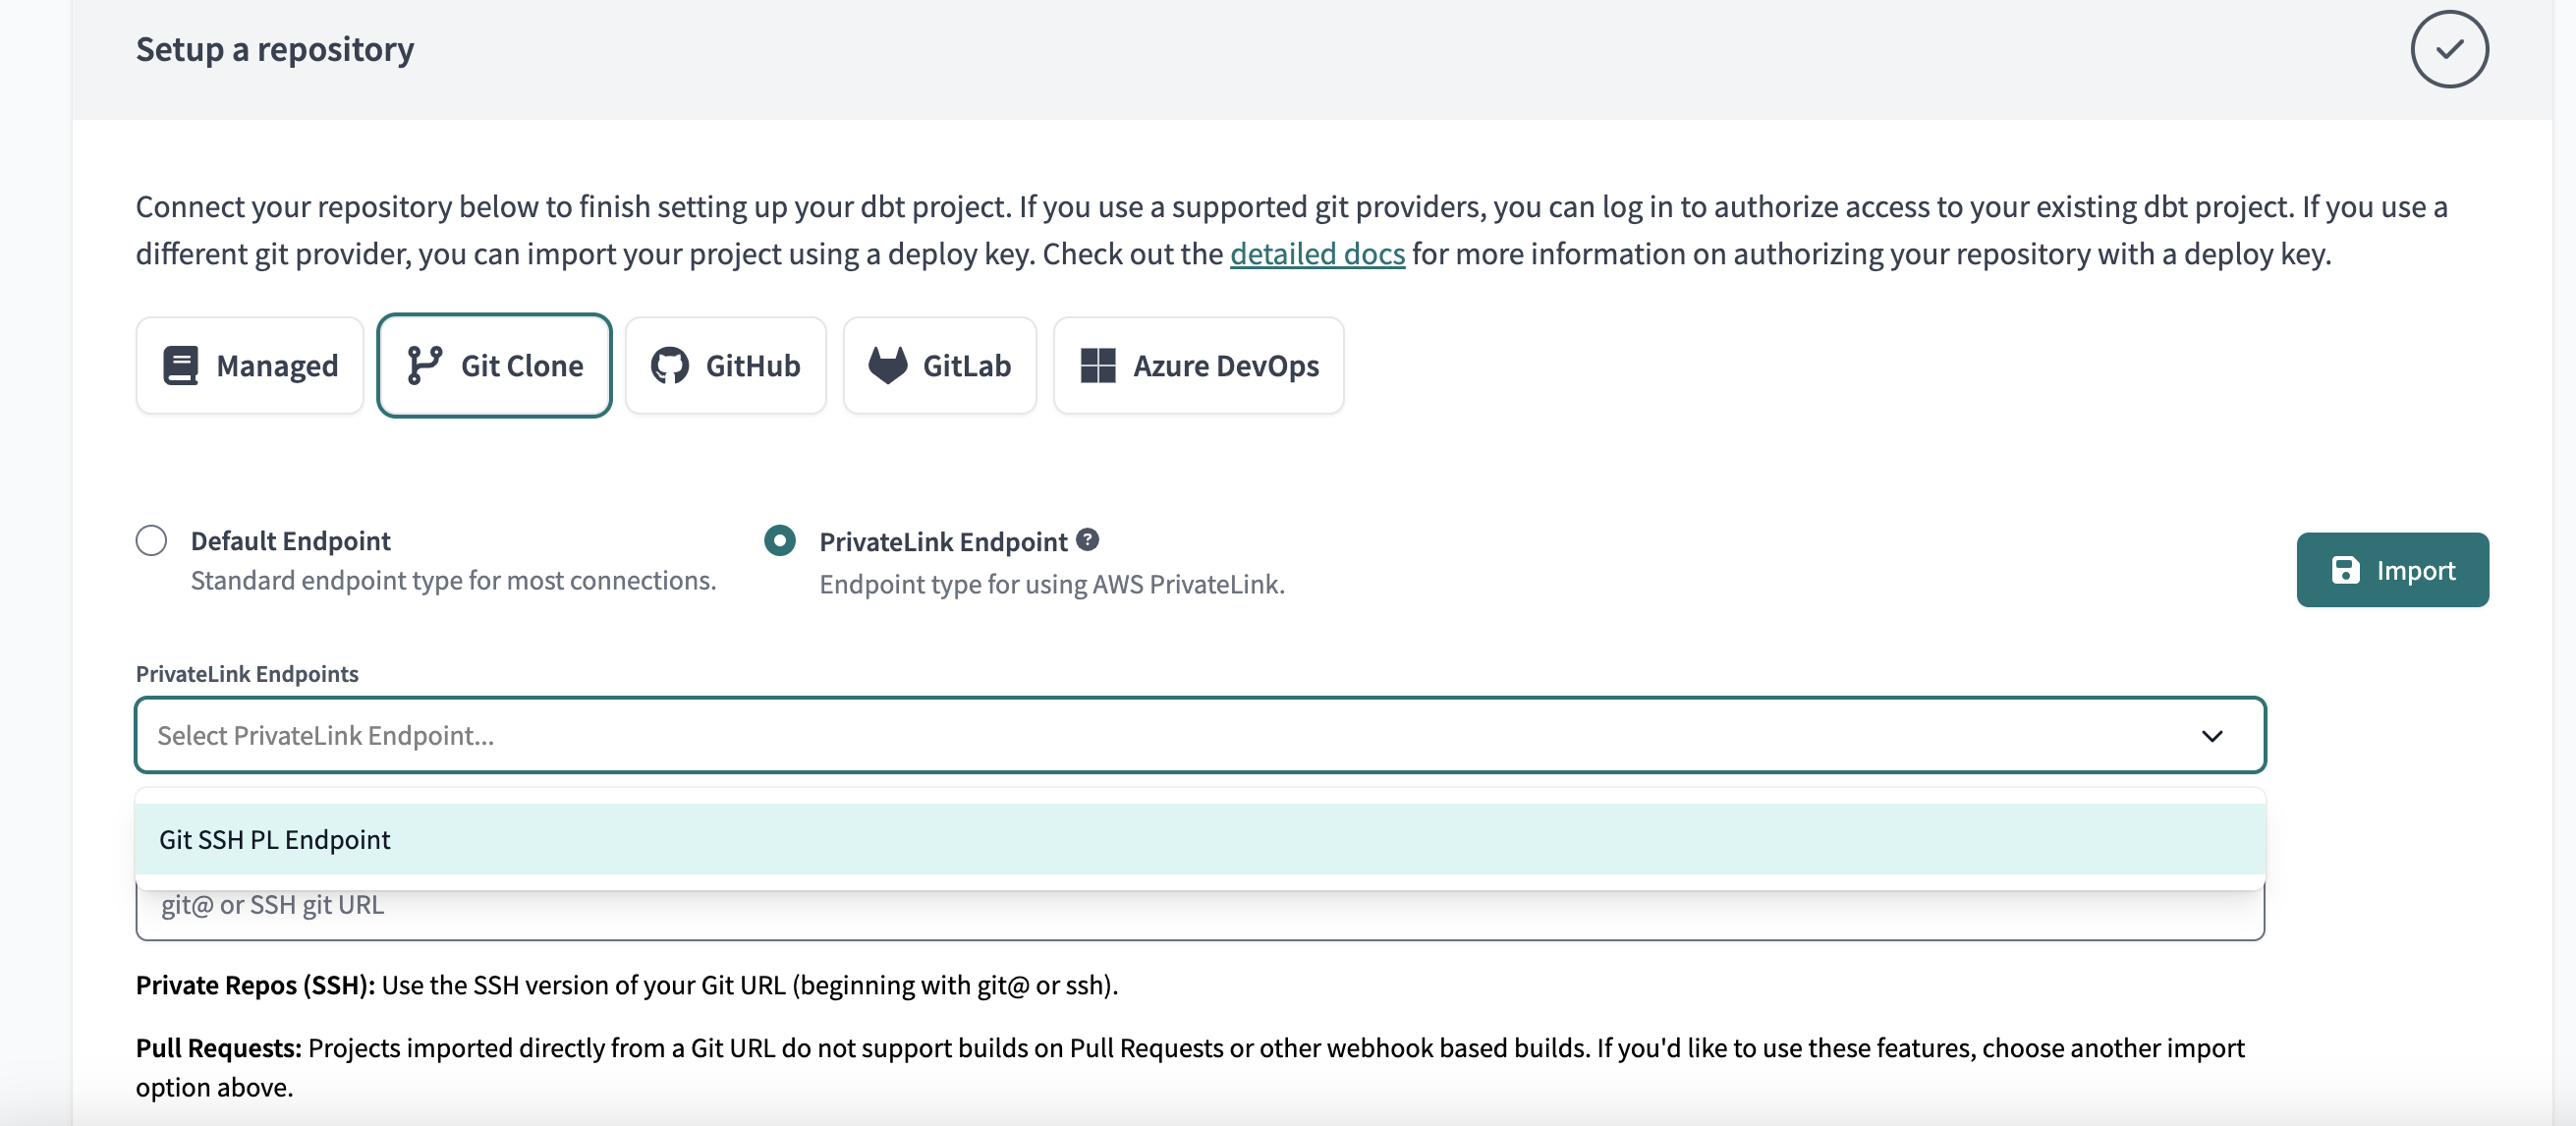Switch to the GitHub provider tab
Image resolution: width=2576 pixels, height=1126 pixels.
[x=726, y=365]
